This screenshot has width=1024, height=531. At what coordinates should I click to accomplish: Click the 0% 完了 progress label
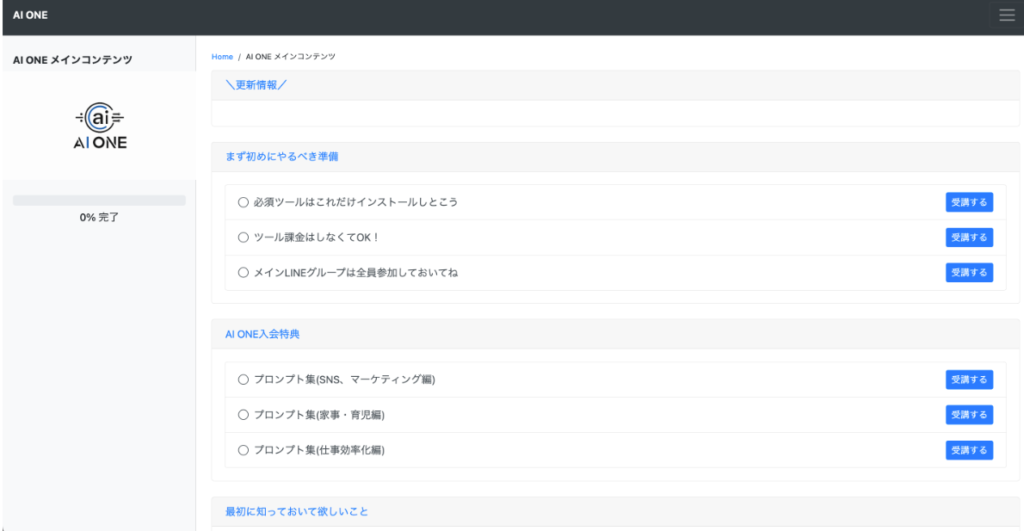point(99,217)
